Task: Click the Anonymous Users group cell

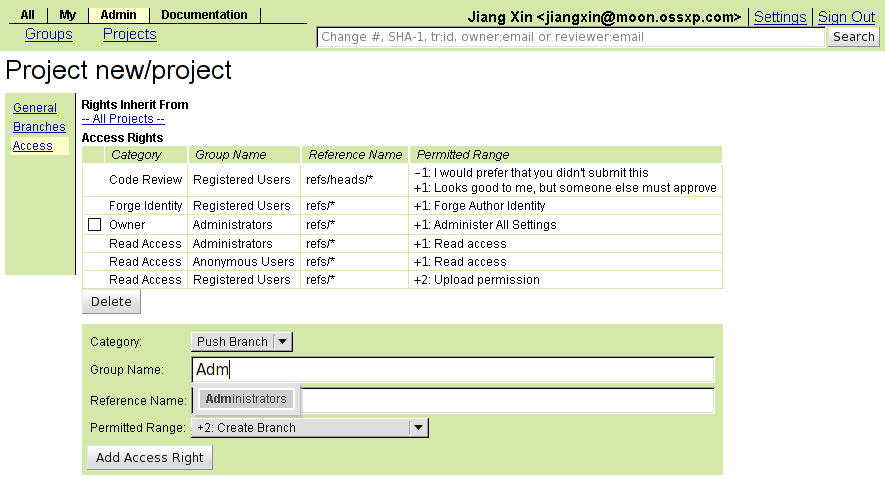Action: pos(244,262)
